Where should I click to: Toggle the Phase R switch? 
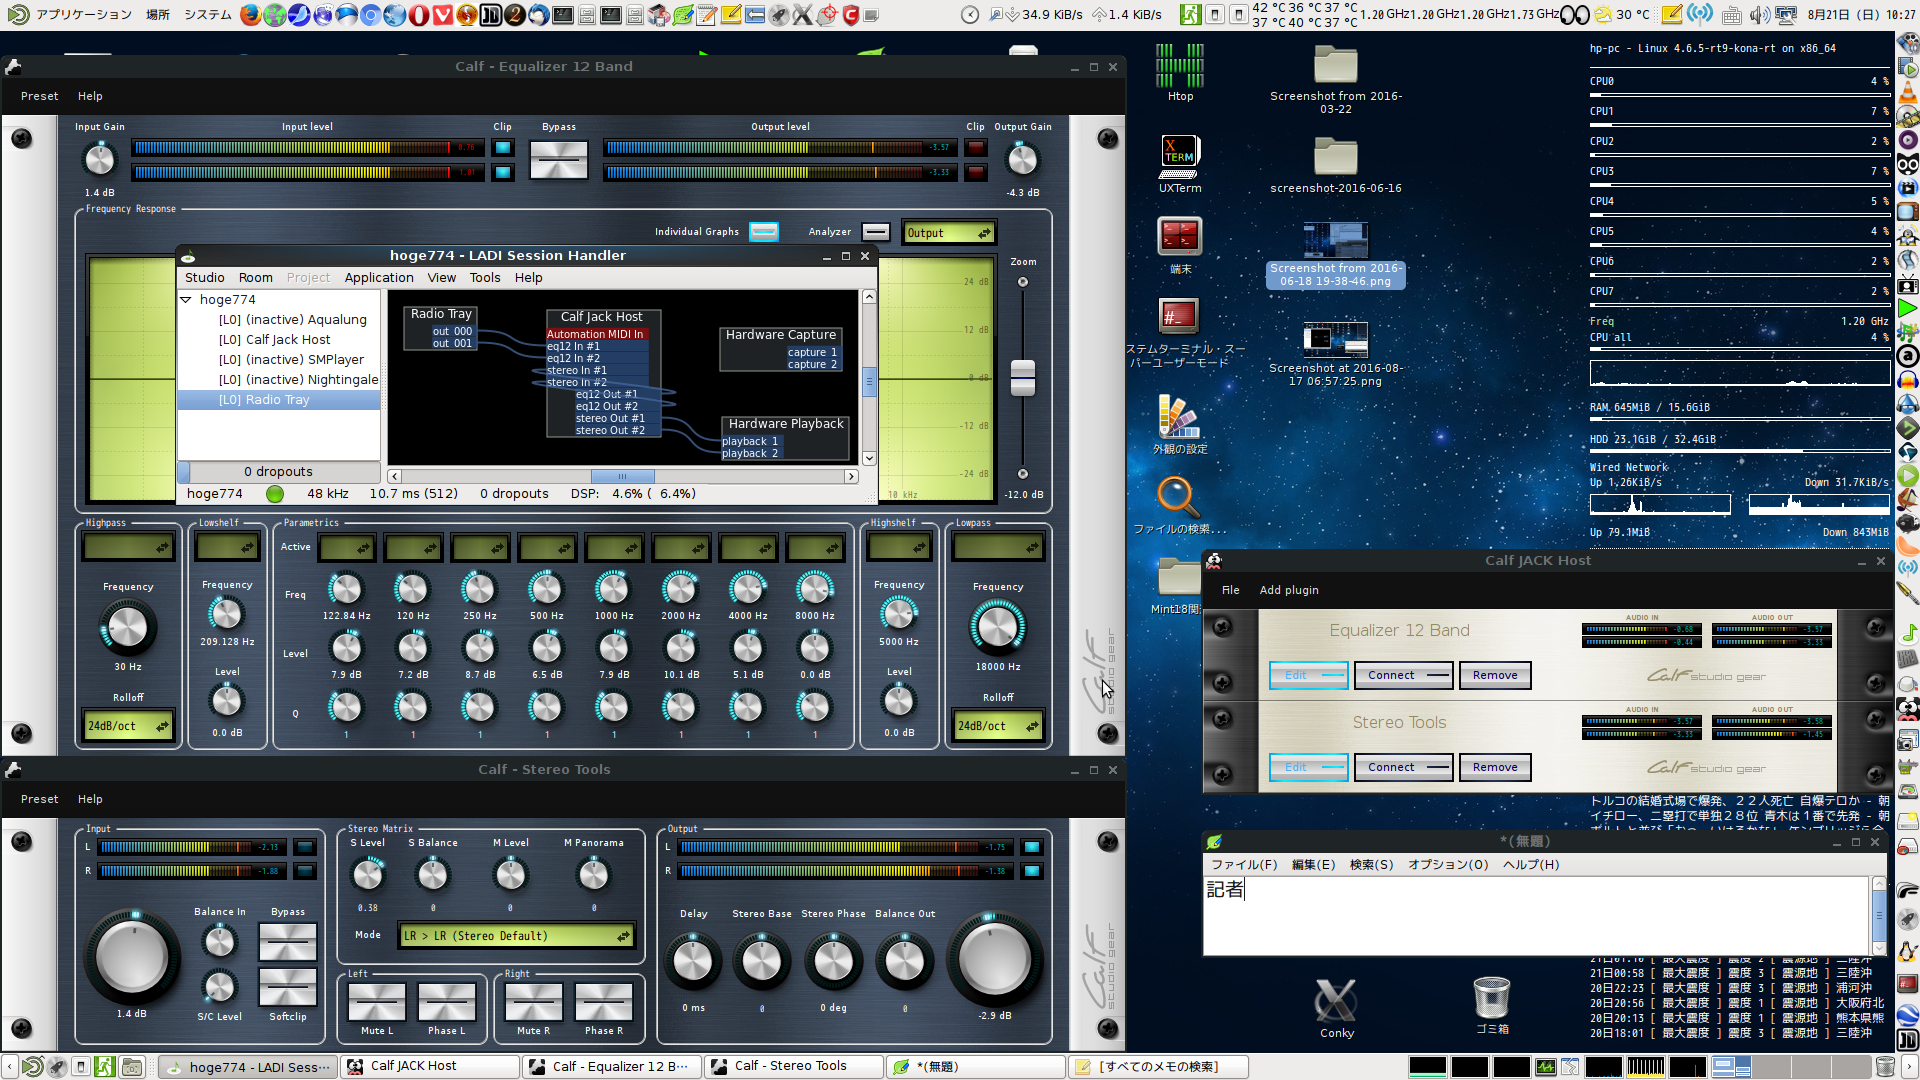point(604,1002)
